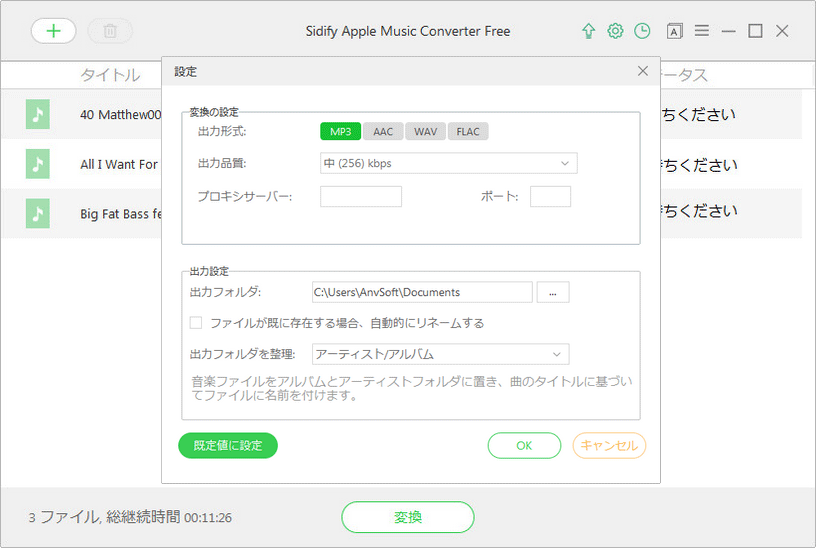Click 既定値に設定 reset button
The height and width of the screenshot is (548, 816).
click(x=228, y=445)
